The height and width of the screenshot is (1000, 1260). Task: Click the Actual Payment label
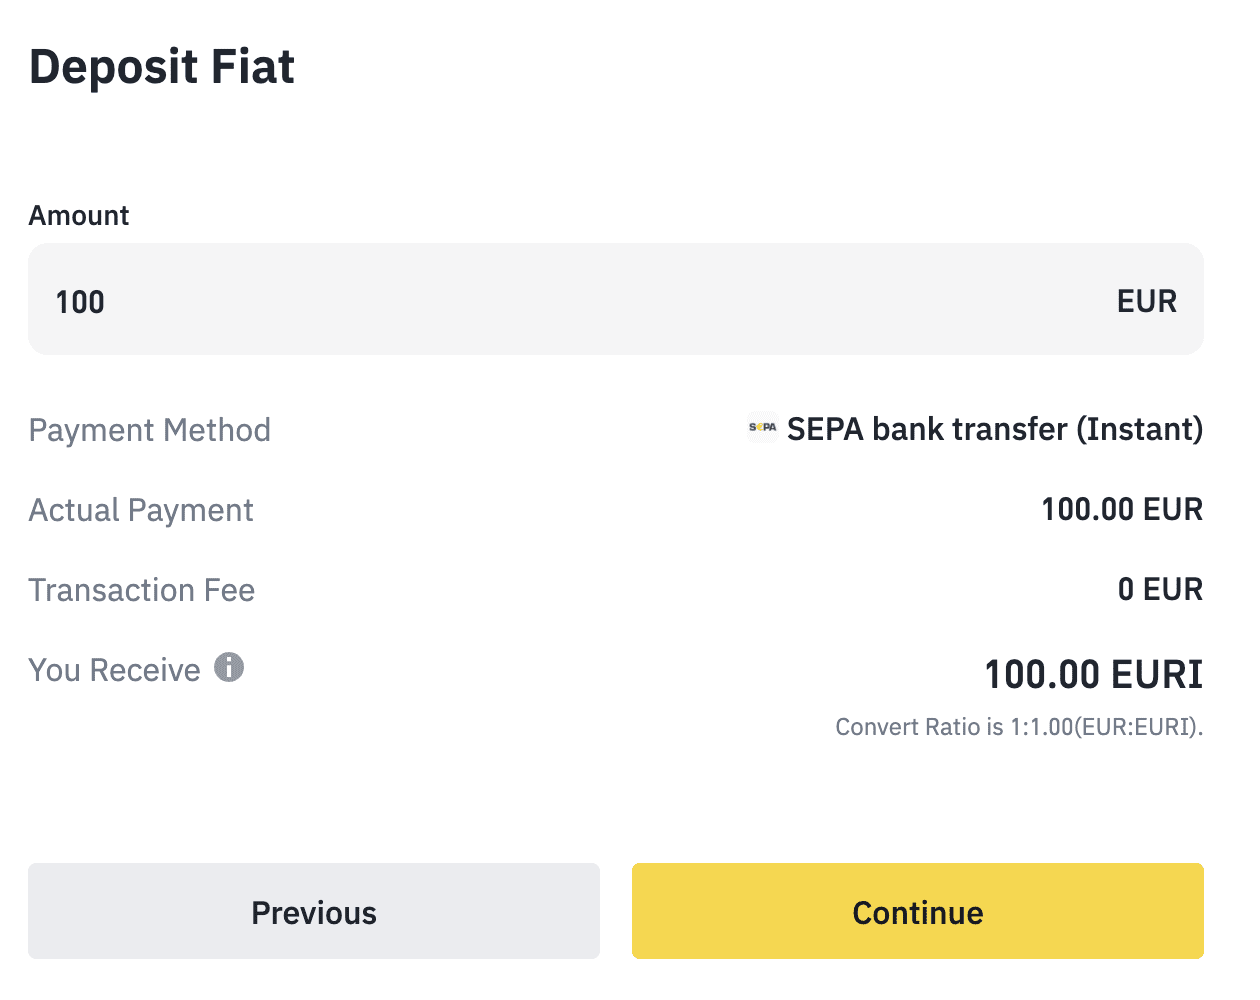pyautogui.click(x=141, y=510)
